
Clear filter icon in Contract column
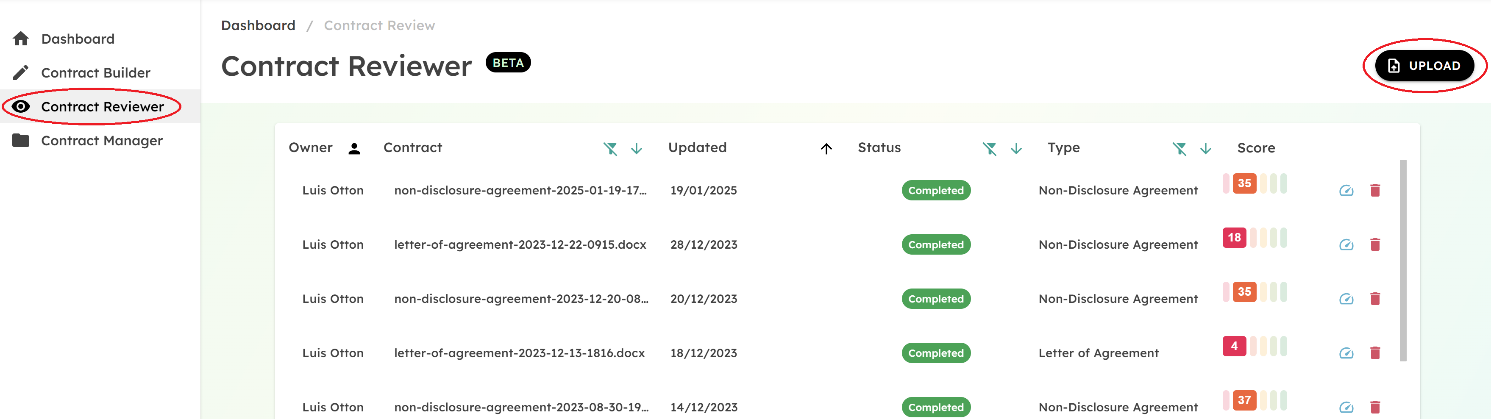[x=611, y=148]
